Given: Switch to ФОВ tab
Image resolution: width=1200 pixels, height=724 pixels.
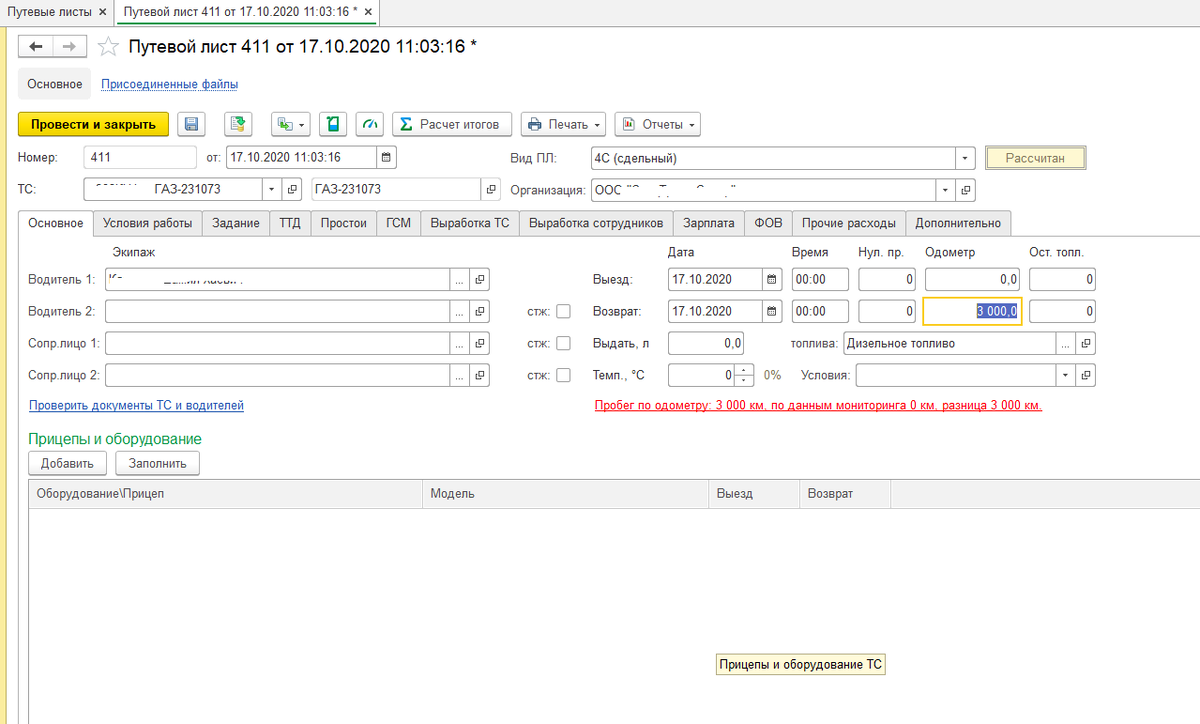Looking at the screenshot, I should [769, 223].
